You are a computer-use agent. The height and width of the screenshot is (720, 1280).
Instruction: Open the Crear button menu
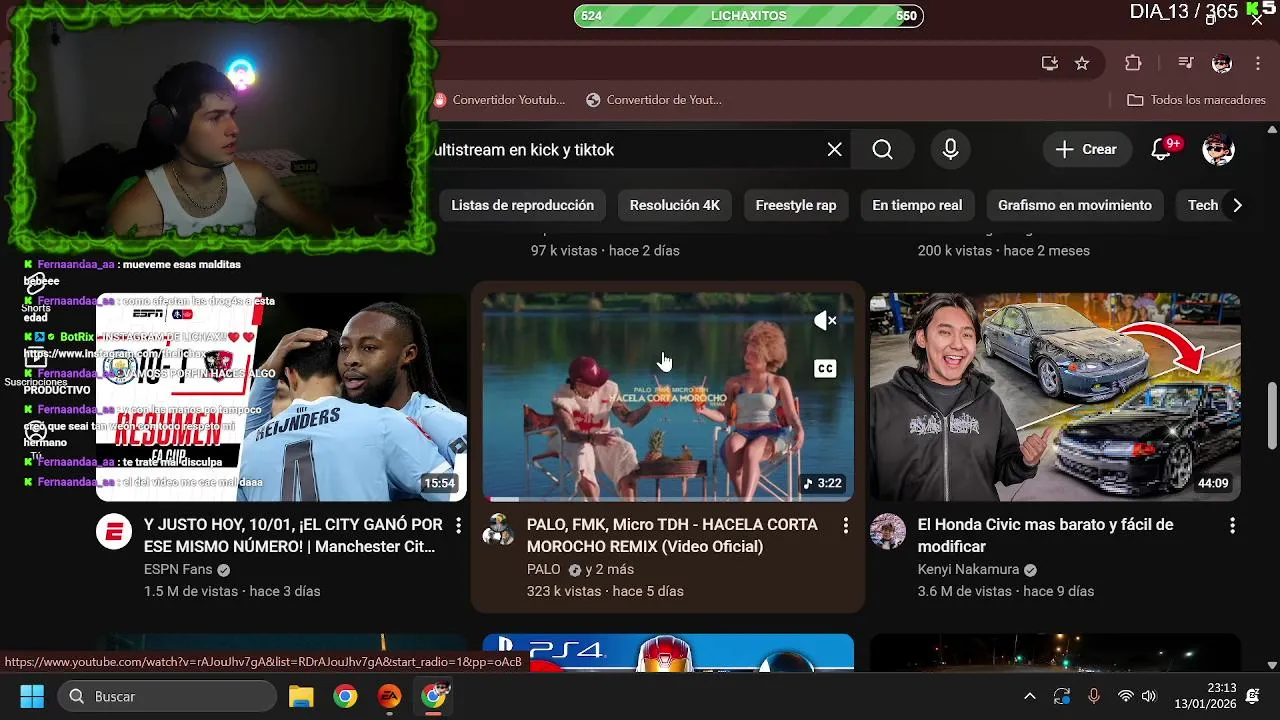[x=1087, y=150]
